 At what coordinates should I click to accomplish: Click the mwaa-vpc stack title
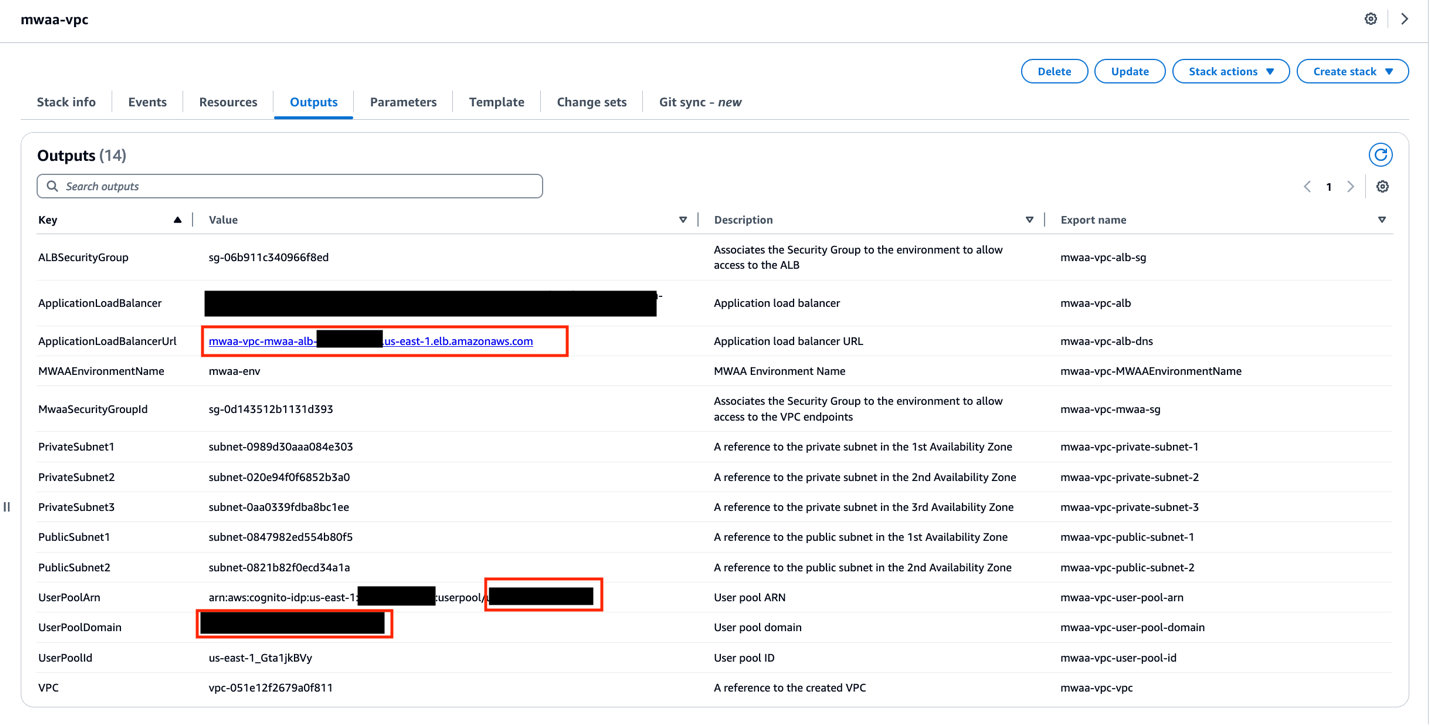[x=55, y=20]
